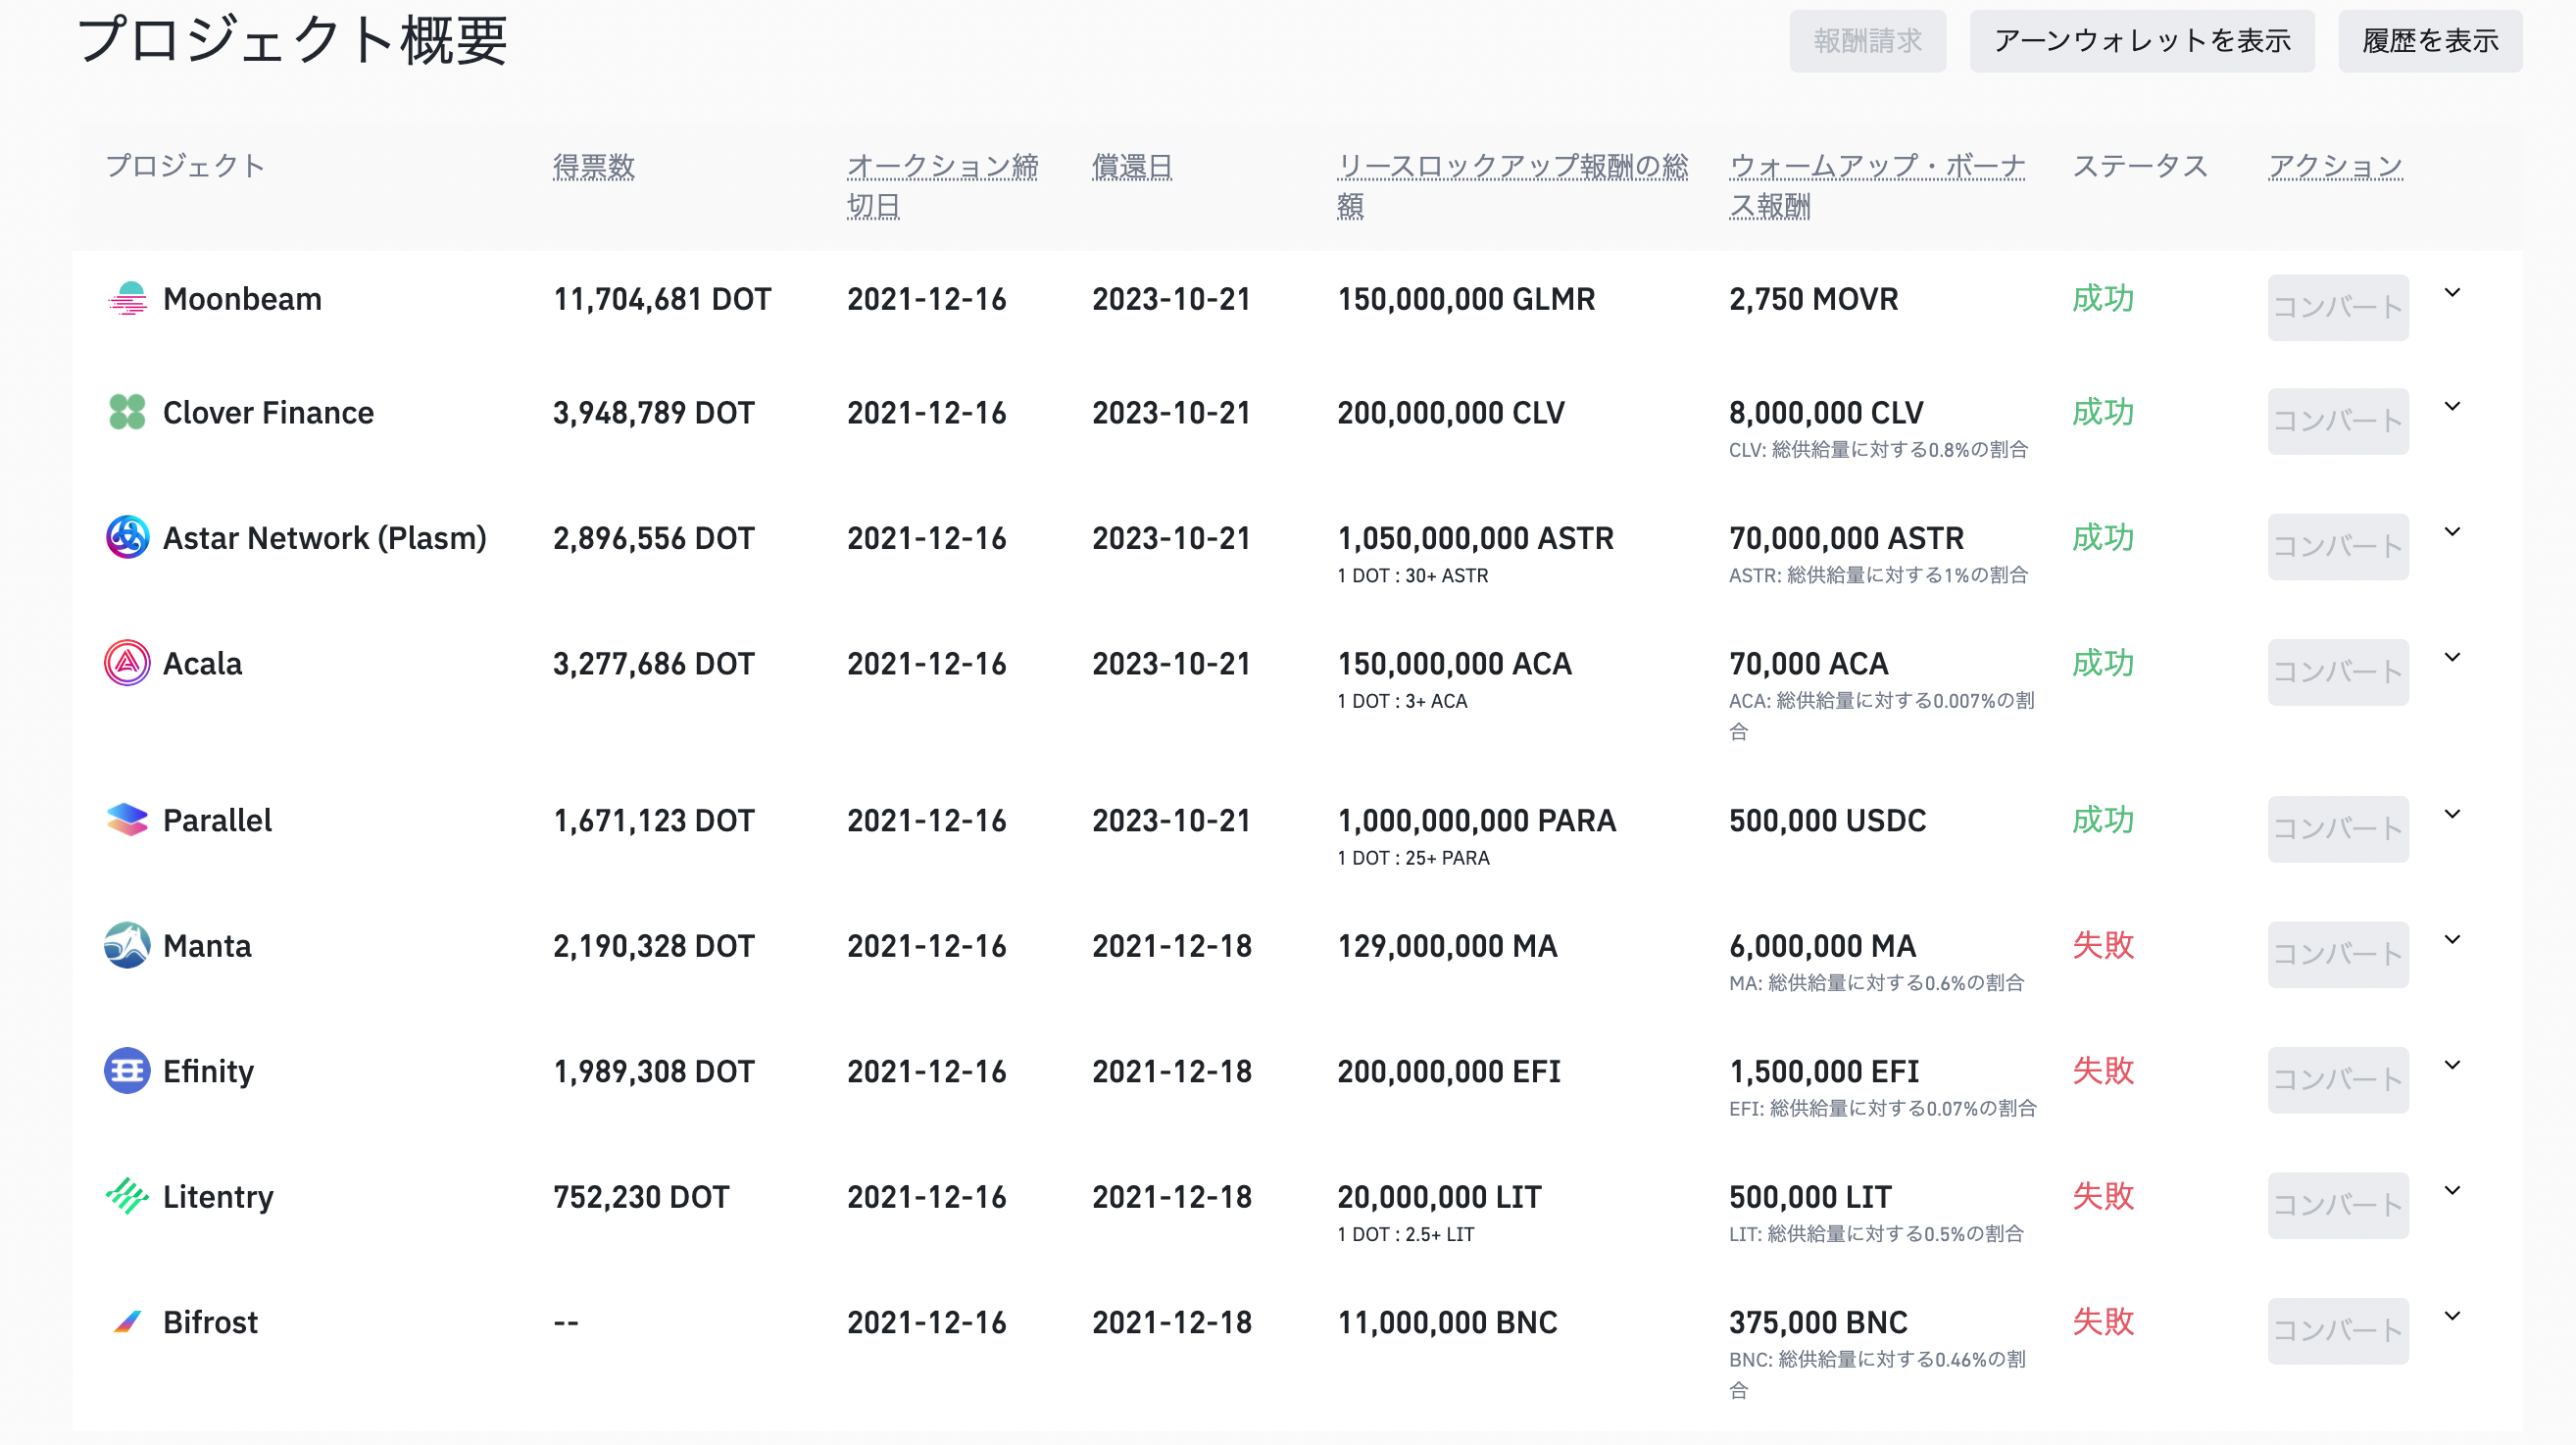
Task: Click the プロジェクト概要 page heading
Action: 291,40
